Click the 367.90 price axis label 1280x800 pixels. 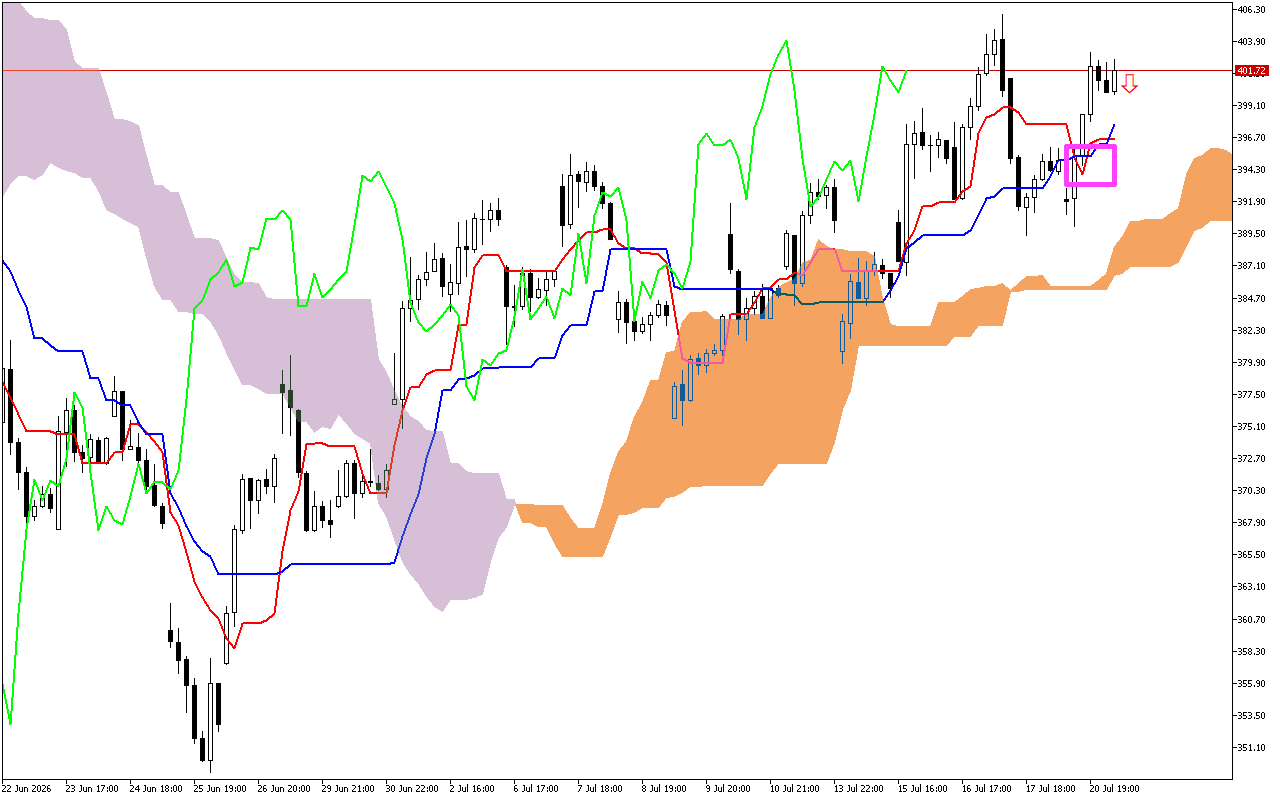(x=1252, y=522)
